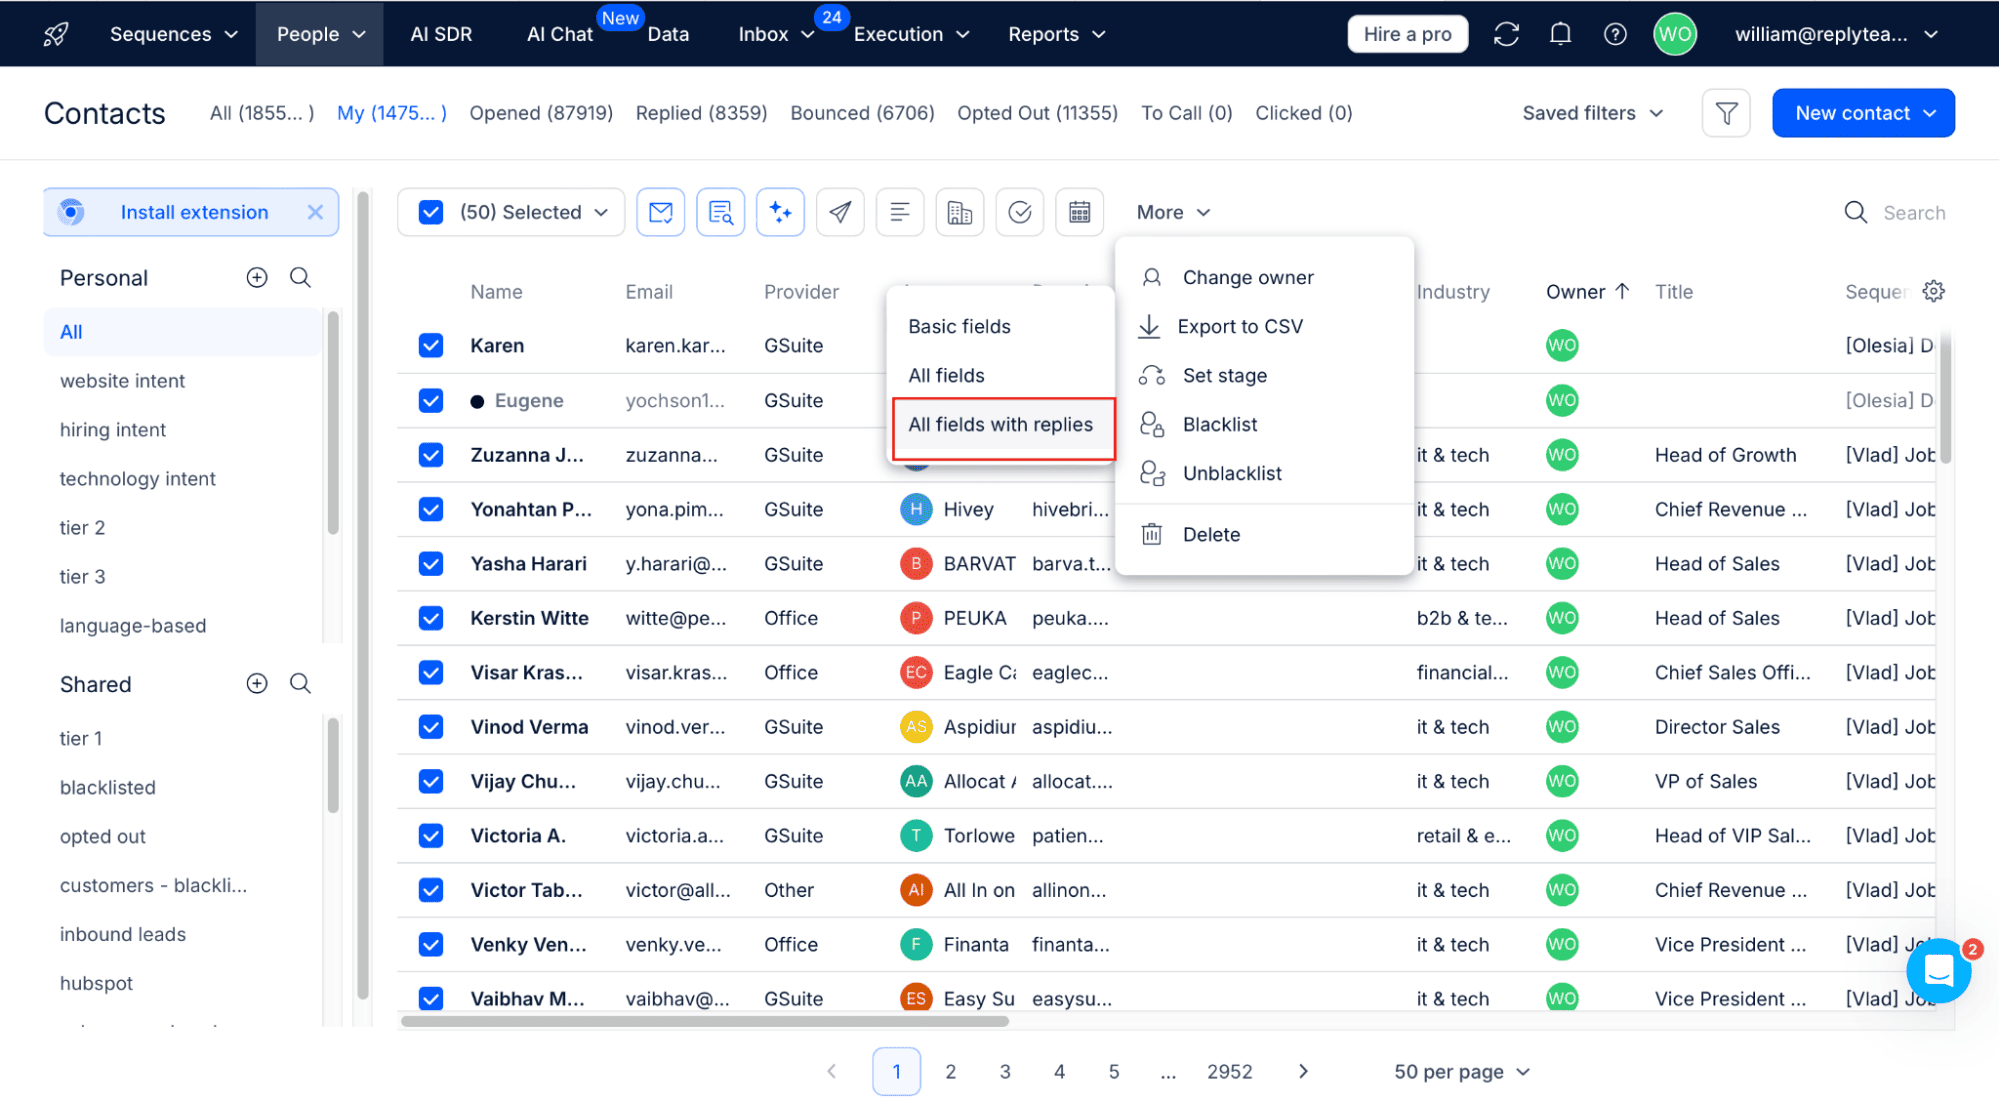Open the chat support bubble
This screenshot has width=1999, height=1113.
pyautogui.click(x=1939, y=970)
